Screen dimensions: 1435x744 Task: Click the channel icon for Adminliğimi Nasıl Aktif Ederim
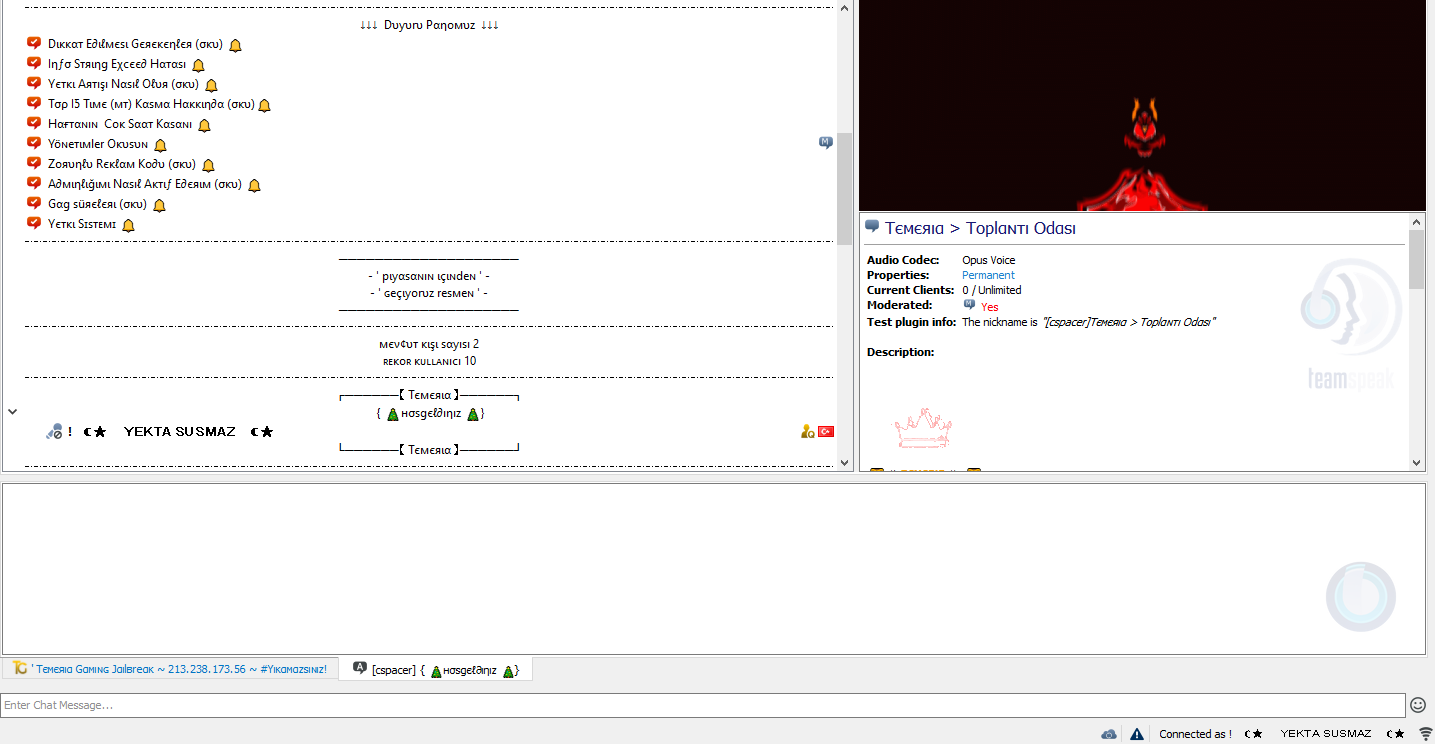[x=34, y=184]
